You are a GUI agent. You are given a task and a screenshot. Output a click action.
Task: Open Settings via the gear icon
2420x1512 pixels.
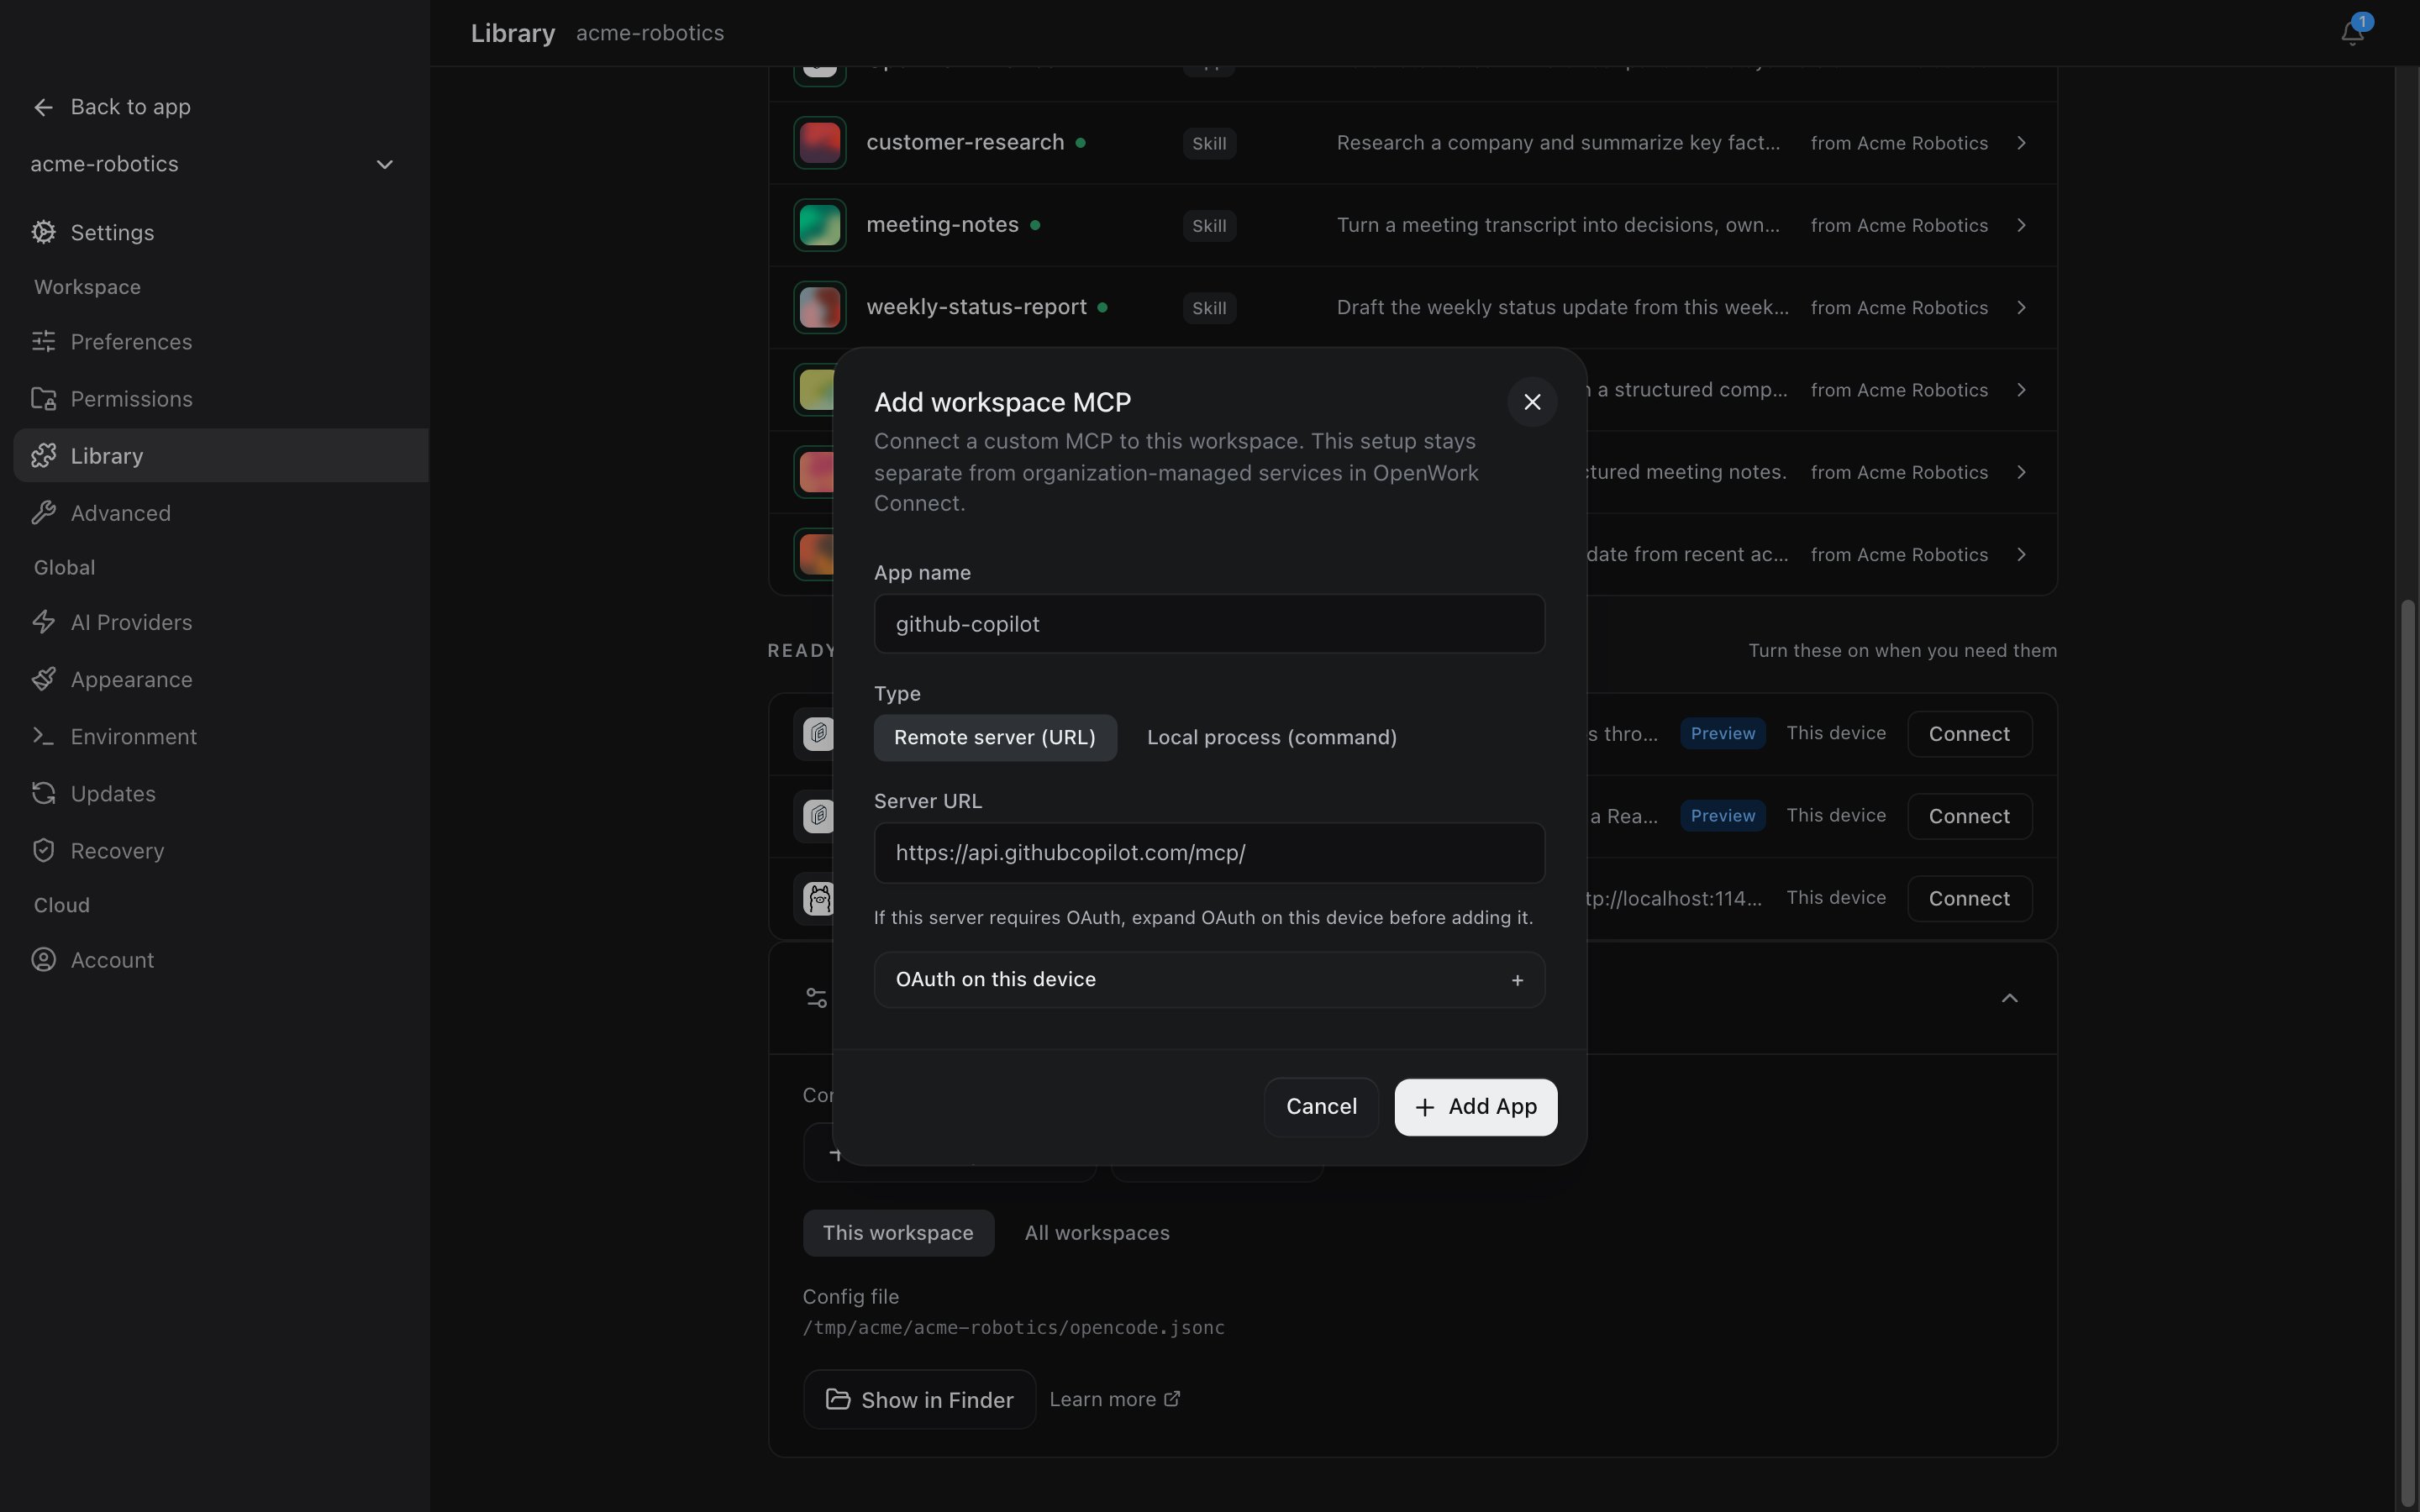click(x=43, y=232)
